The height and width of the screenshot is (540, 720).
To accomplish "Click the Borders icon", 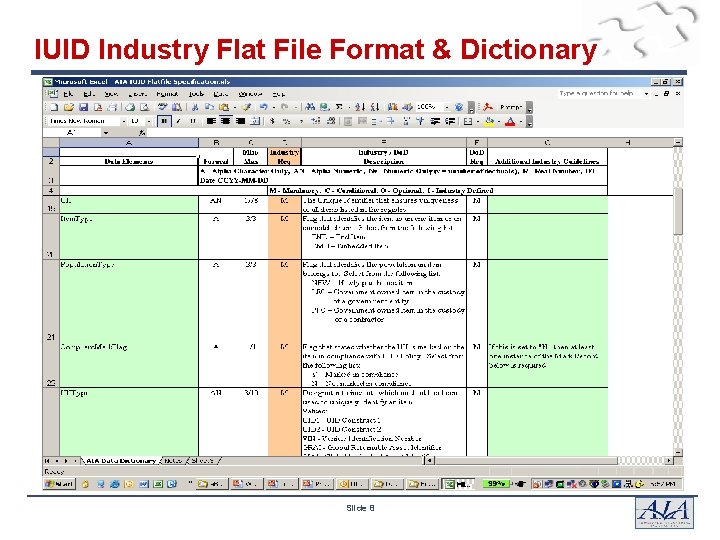I will 468,121.
